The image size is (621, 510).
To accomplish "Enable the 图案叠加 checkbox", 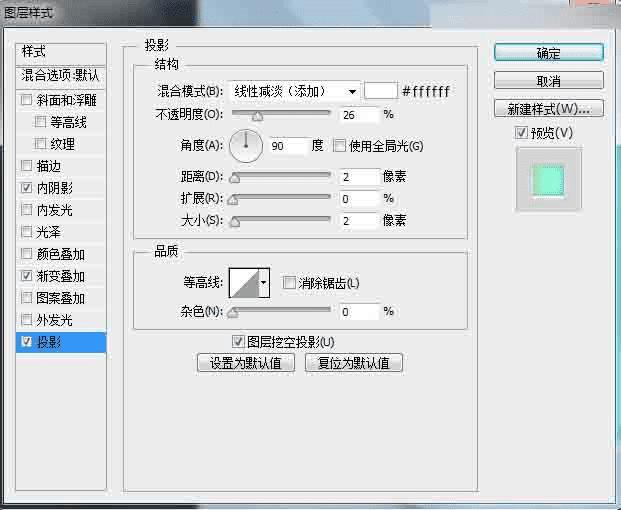I will click(x=26, y=297).
